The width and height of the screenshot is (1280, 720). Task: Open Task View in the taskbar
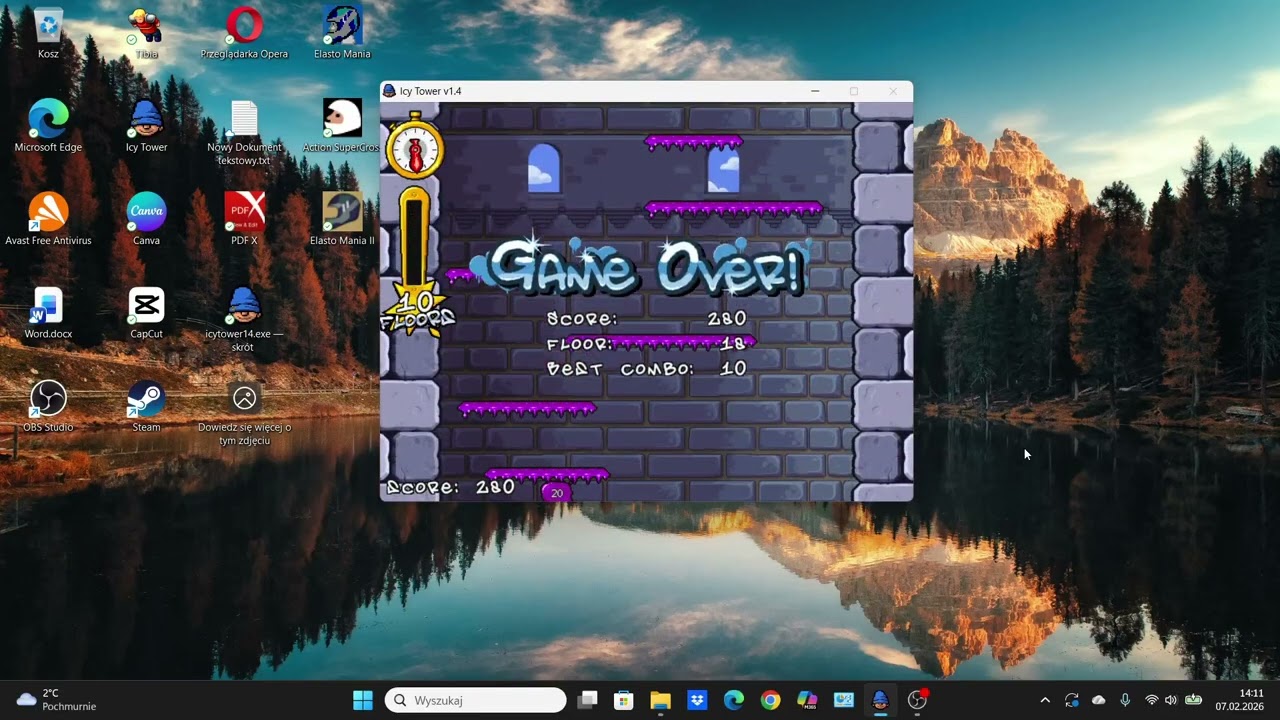click(587, 700)
